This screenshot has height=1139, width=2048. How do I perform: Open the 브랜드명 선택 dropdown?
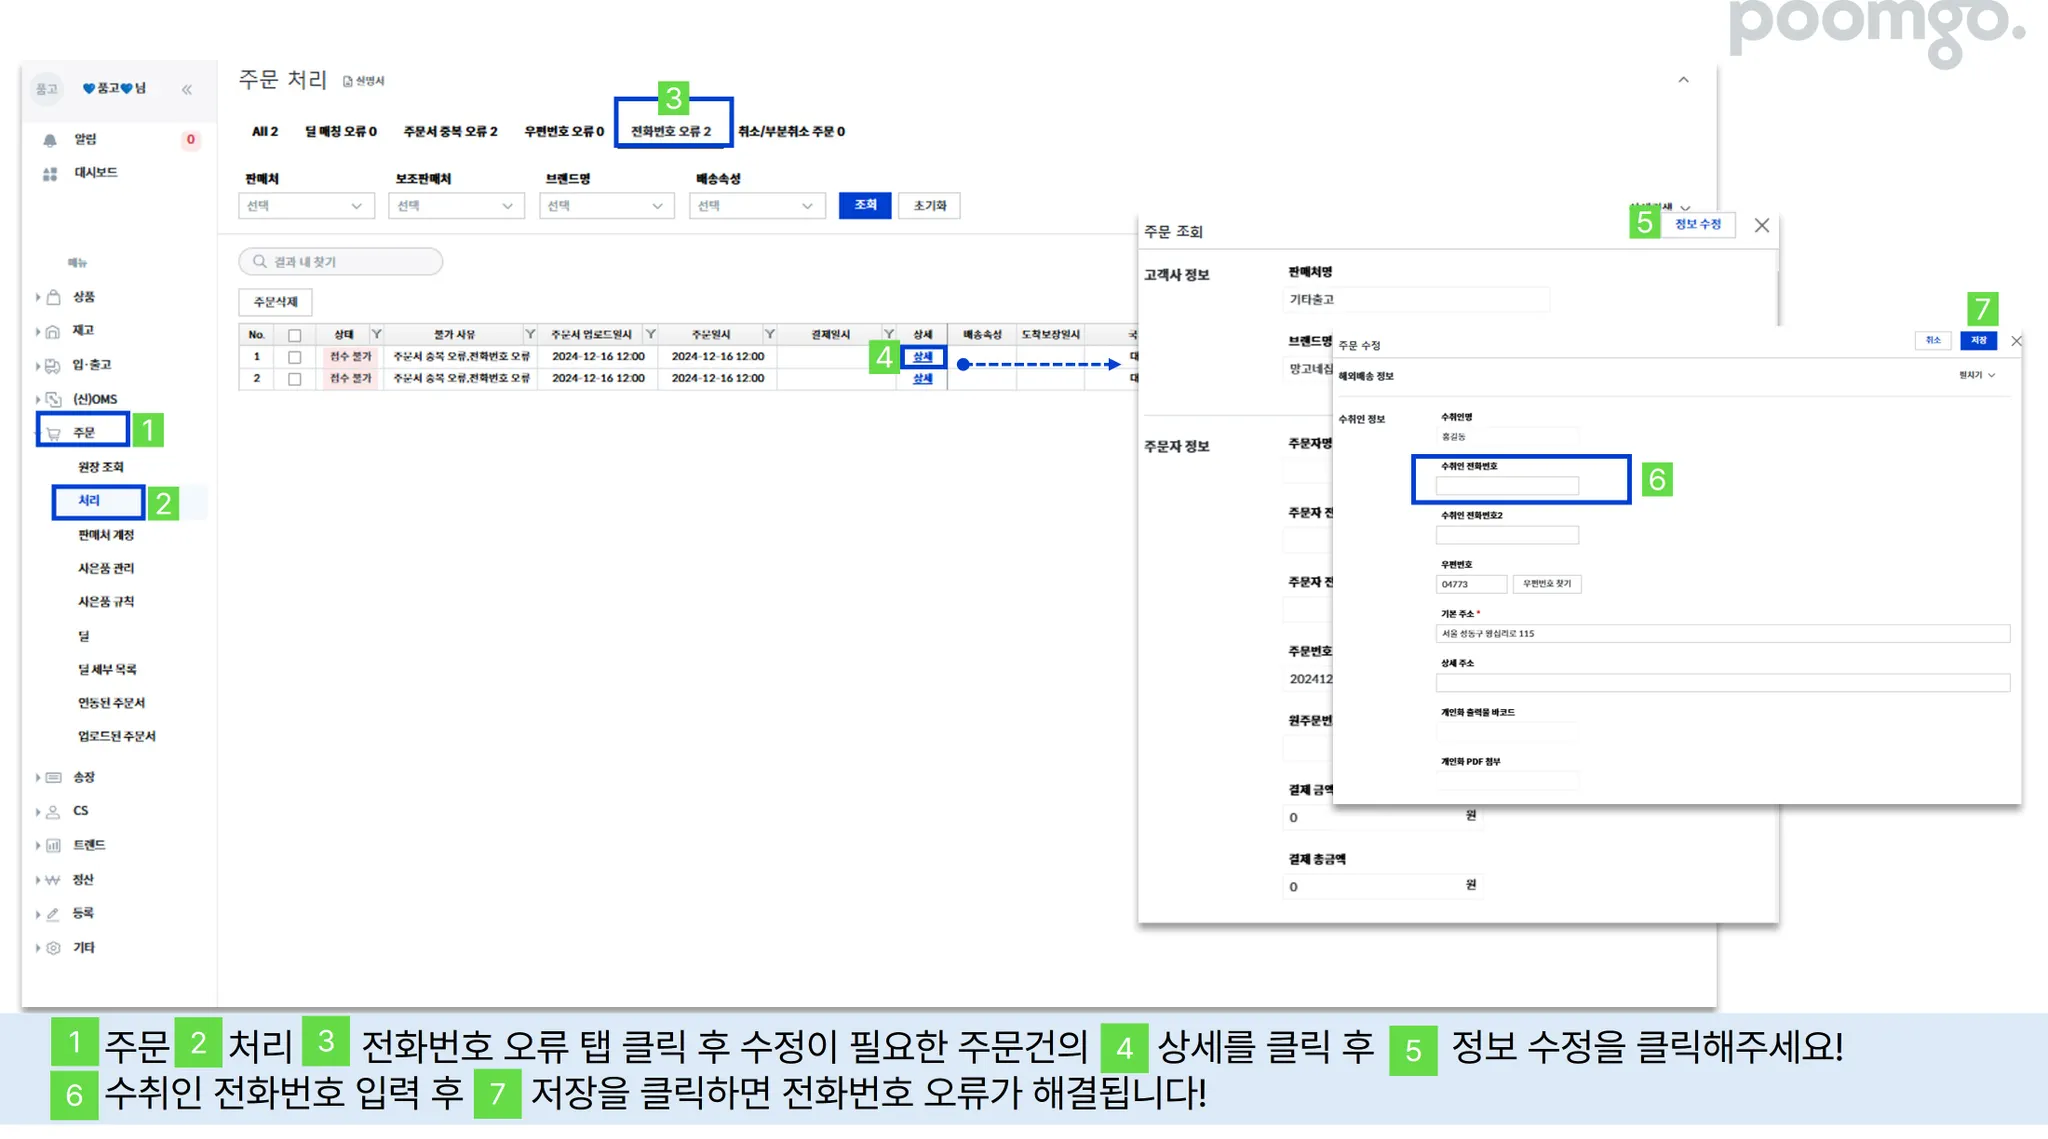click(x=606, y=206)
